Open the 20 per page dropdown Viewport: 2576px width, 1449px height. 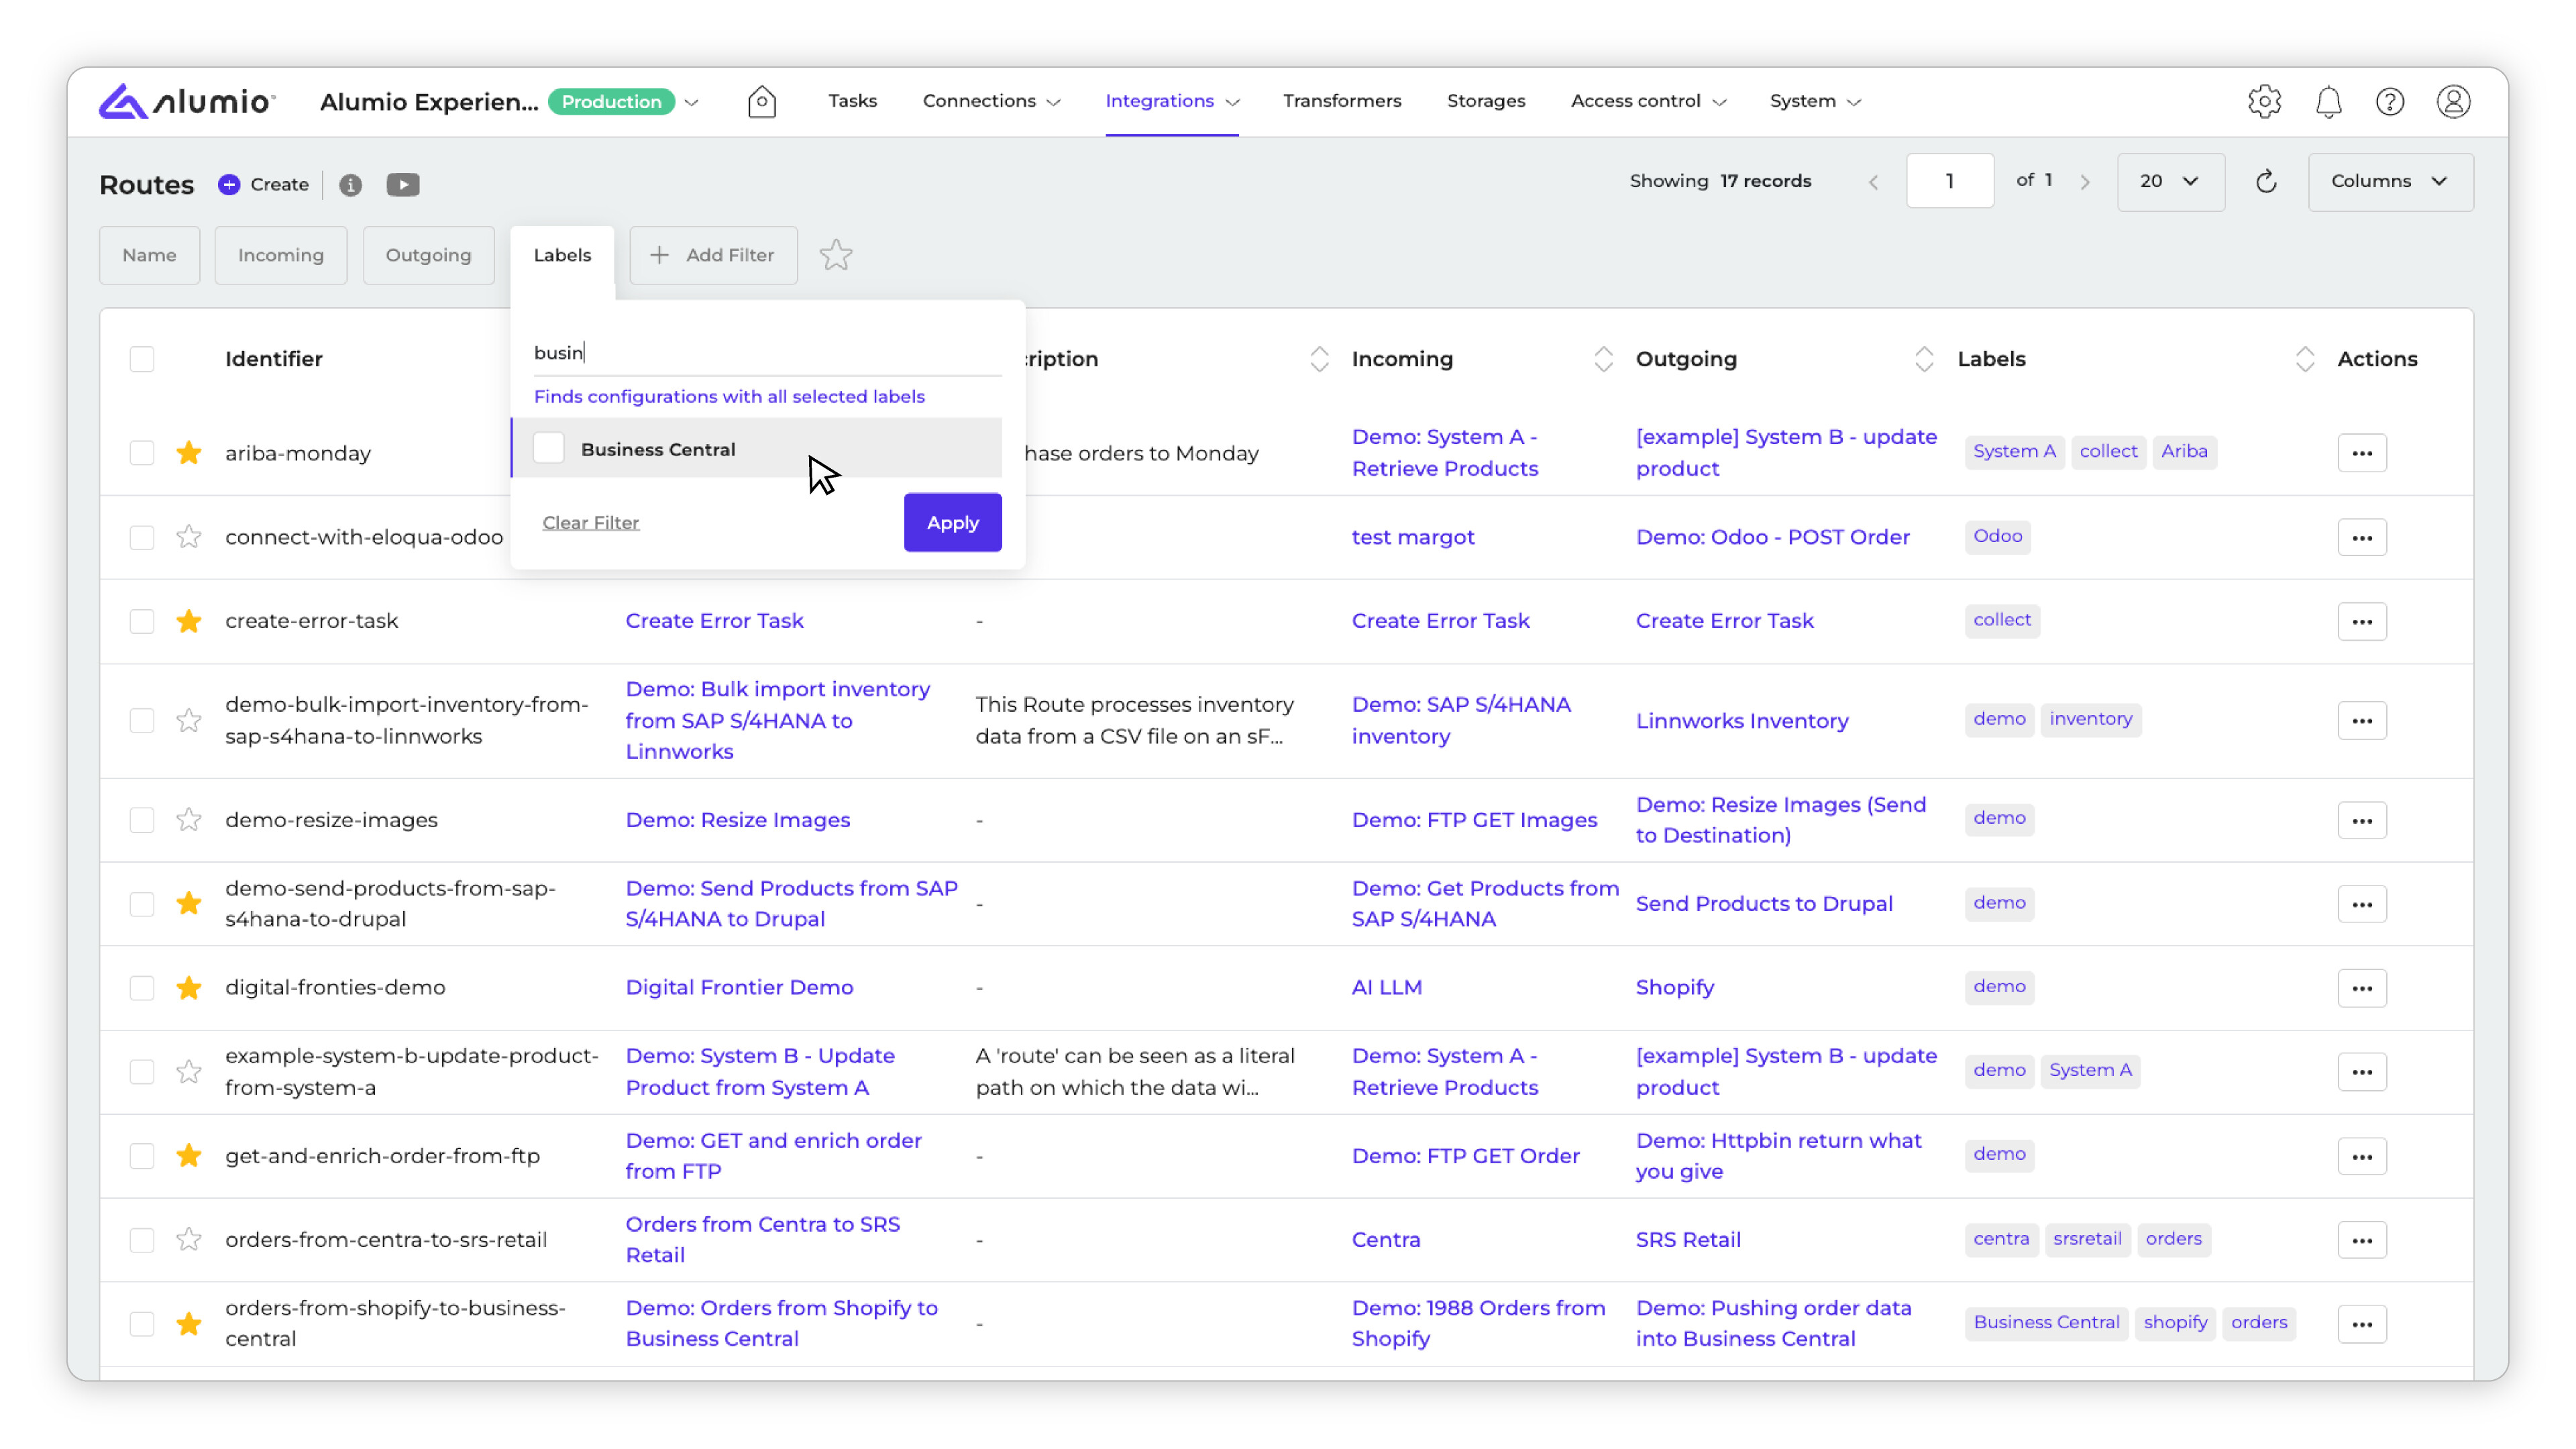click(x=2169, y=181)
